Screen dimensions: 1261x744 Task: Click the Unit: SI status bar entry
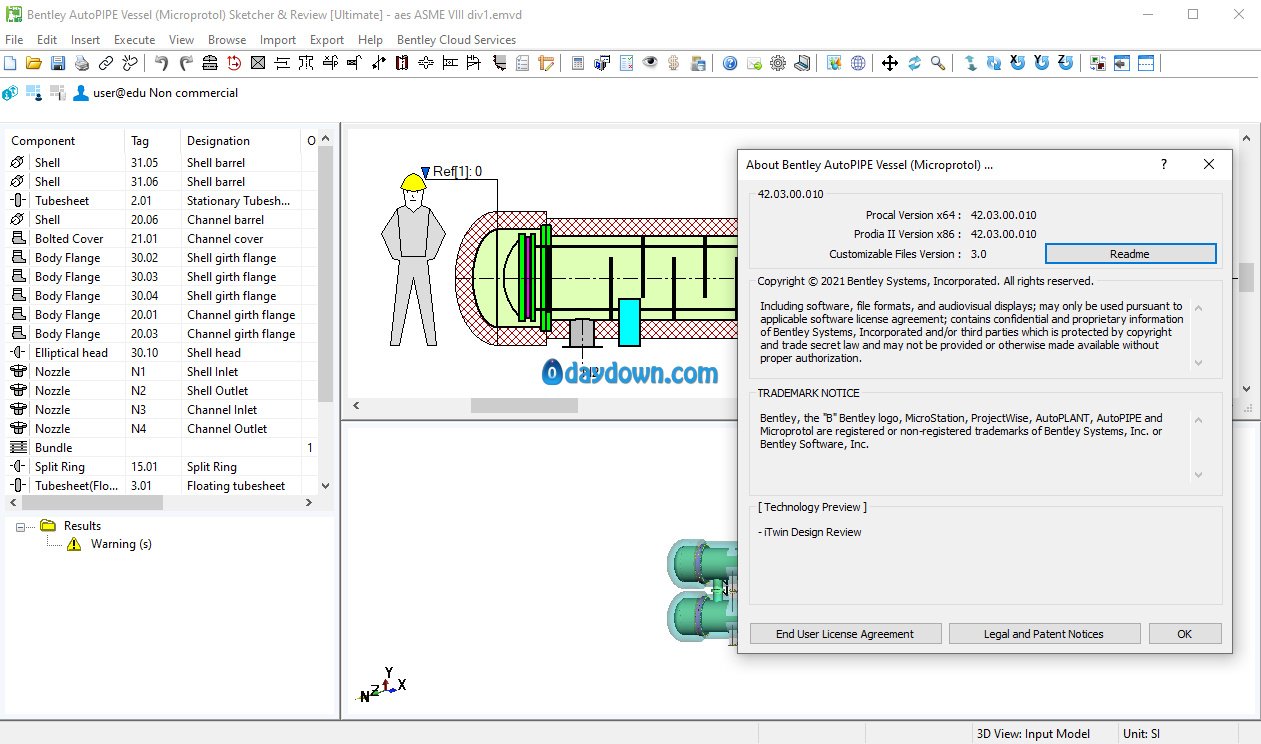coord(1141,734)
